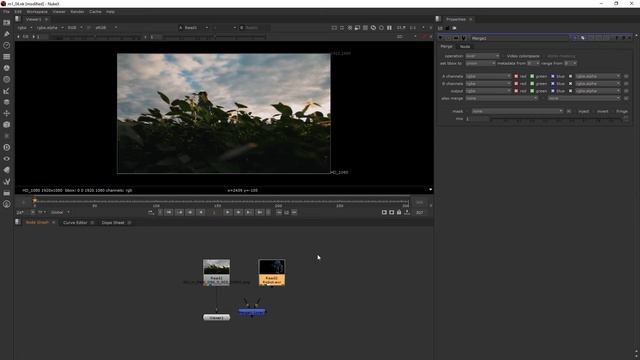Go to the last frame button
Viewport: 640px width, 360px height.
[x=259, y=212]
